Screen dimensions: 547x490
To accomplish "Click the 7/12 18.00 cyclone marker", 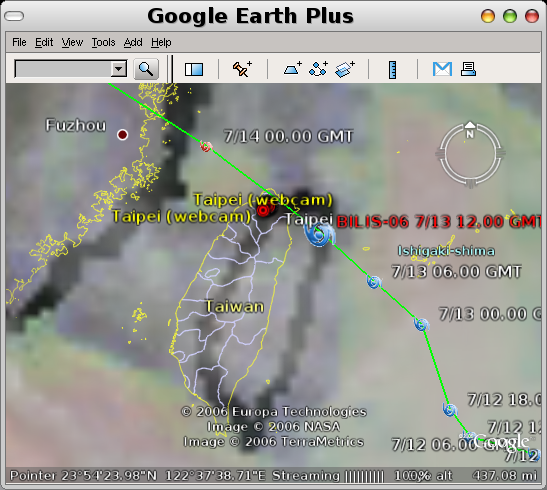I will (x=450, y=409).
